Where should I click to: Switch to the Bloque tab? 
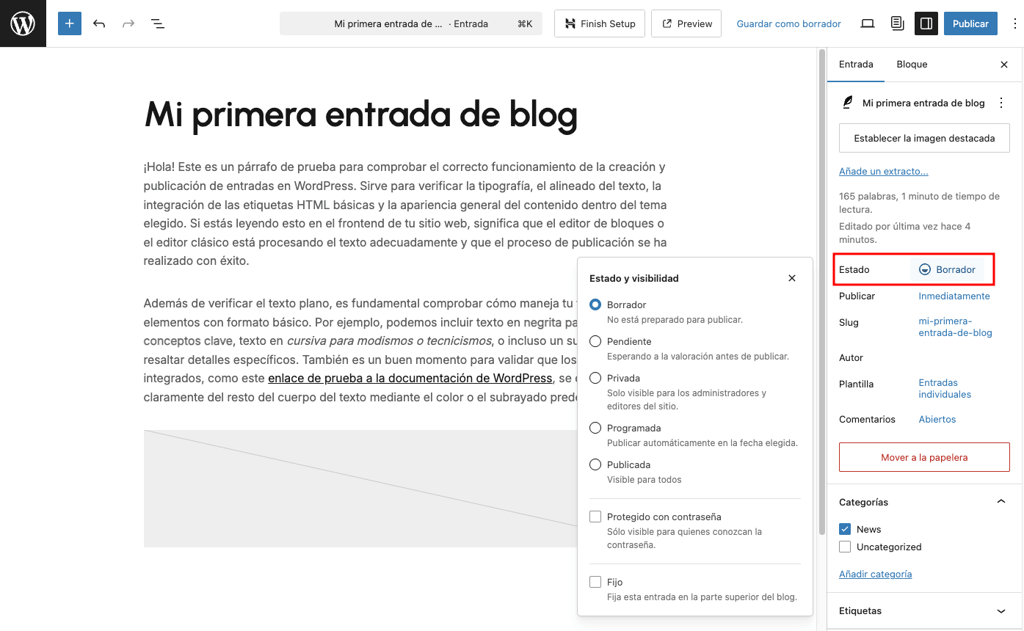coord(912,64)
